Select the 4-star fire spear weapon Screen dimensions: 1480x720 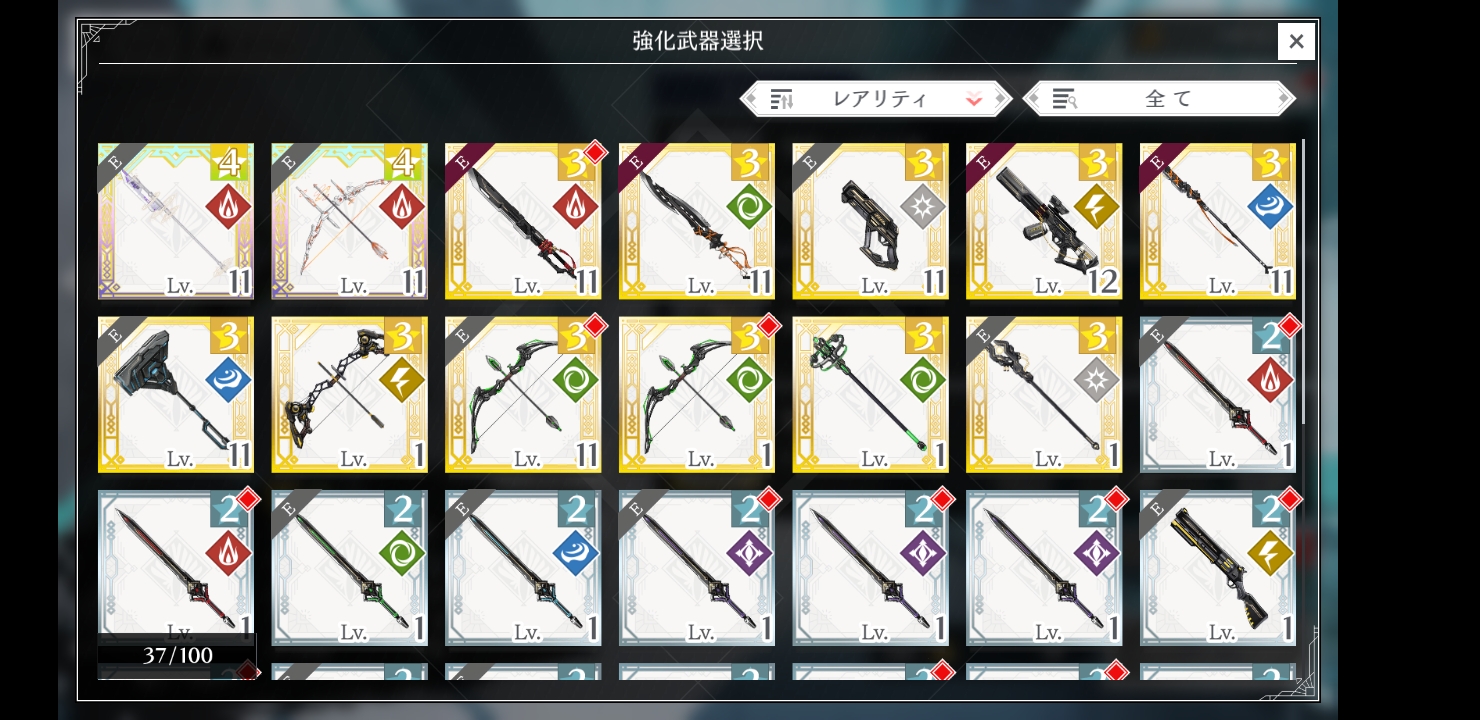tap(176, 221)
